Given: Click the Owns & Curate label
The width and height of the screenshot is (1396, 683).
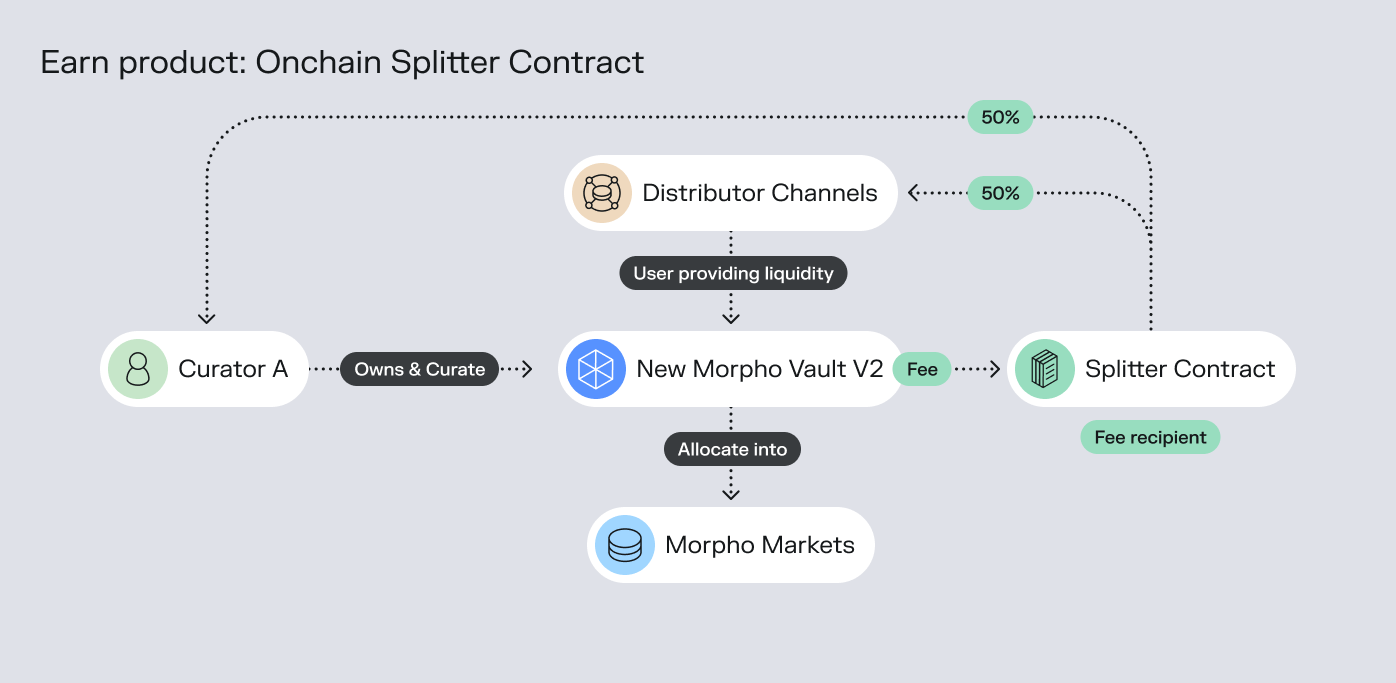Looking at the screenshot, I should (x=419, y=369).
